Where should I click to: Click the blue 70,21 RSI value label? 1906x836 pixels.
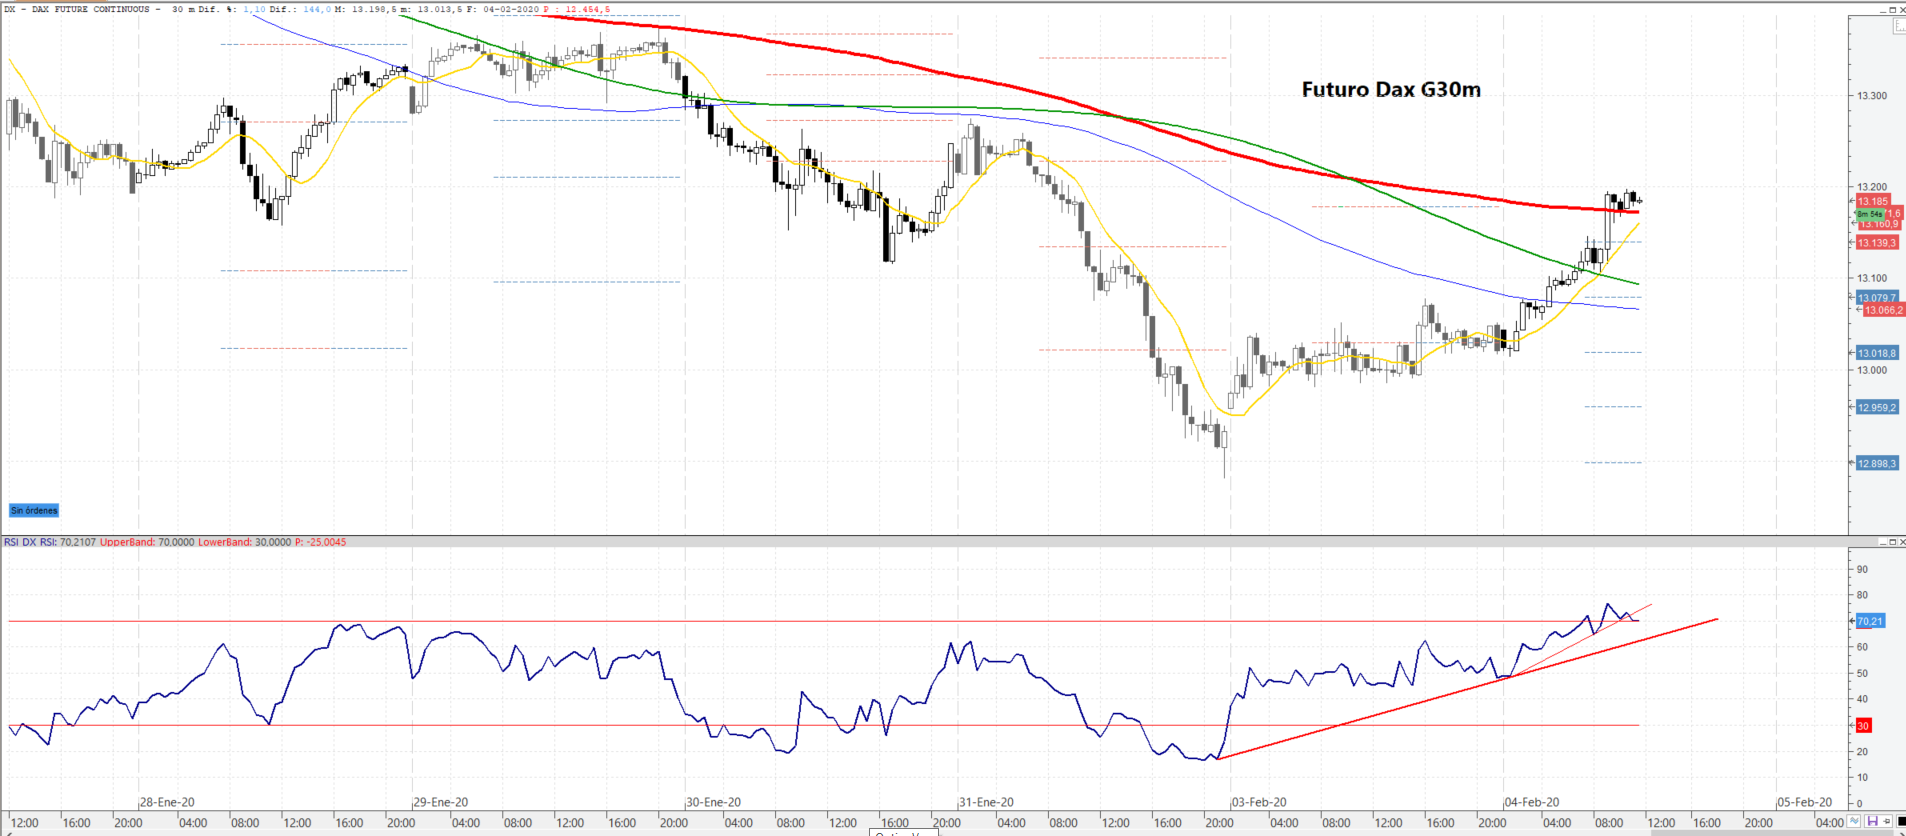[1870, 621]
